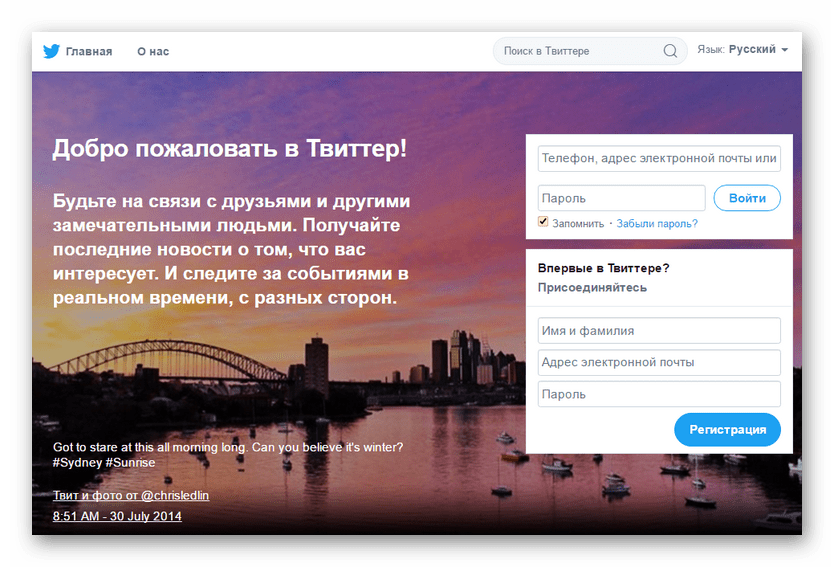
Task: Select the login Пароль field beside Войти
Action: (621, 198)
